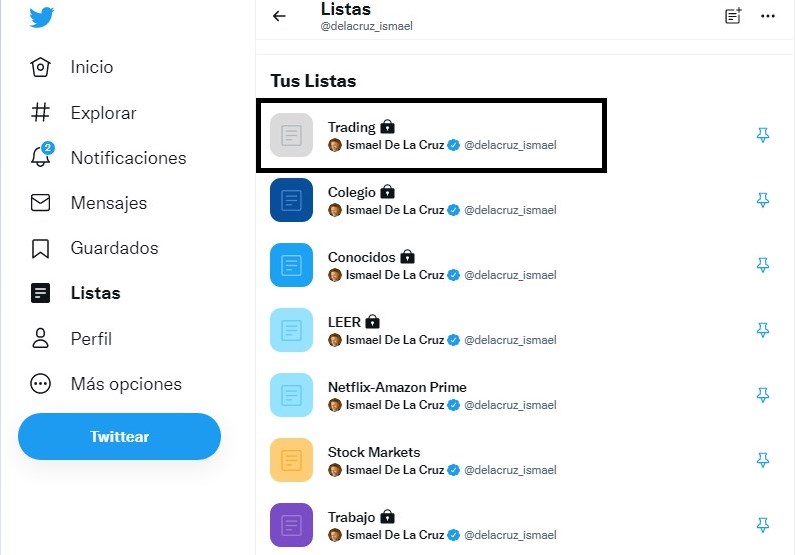Open Explorar hashtag icon
Screen dimensions: 796x555
40,113
